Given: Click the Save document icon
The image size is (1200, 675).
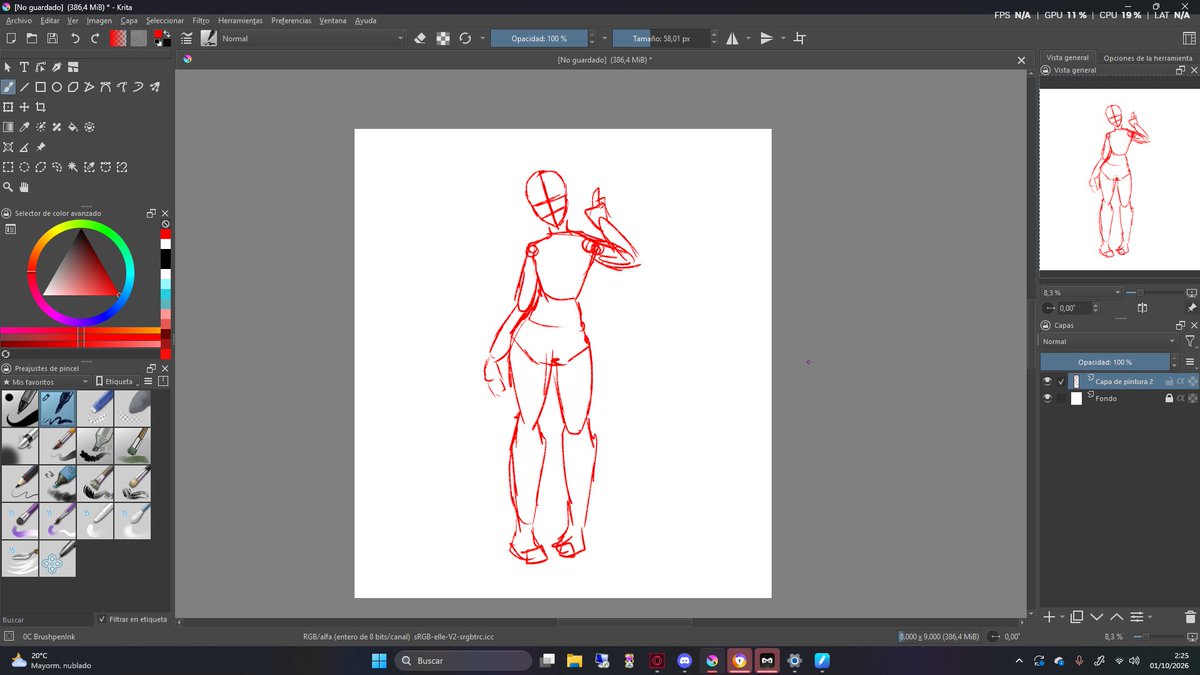Looking at the screenshot, I should 52,38.
